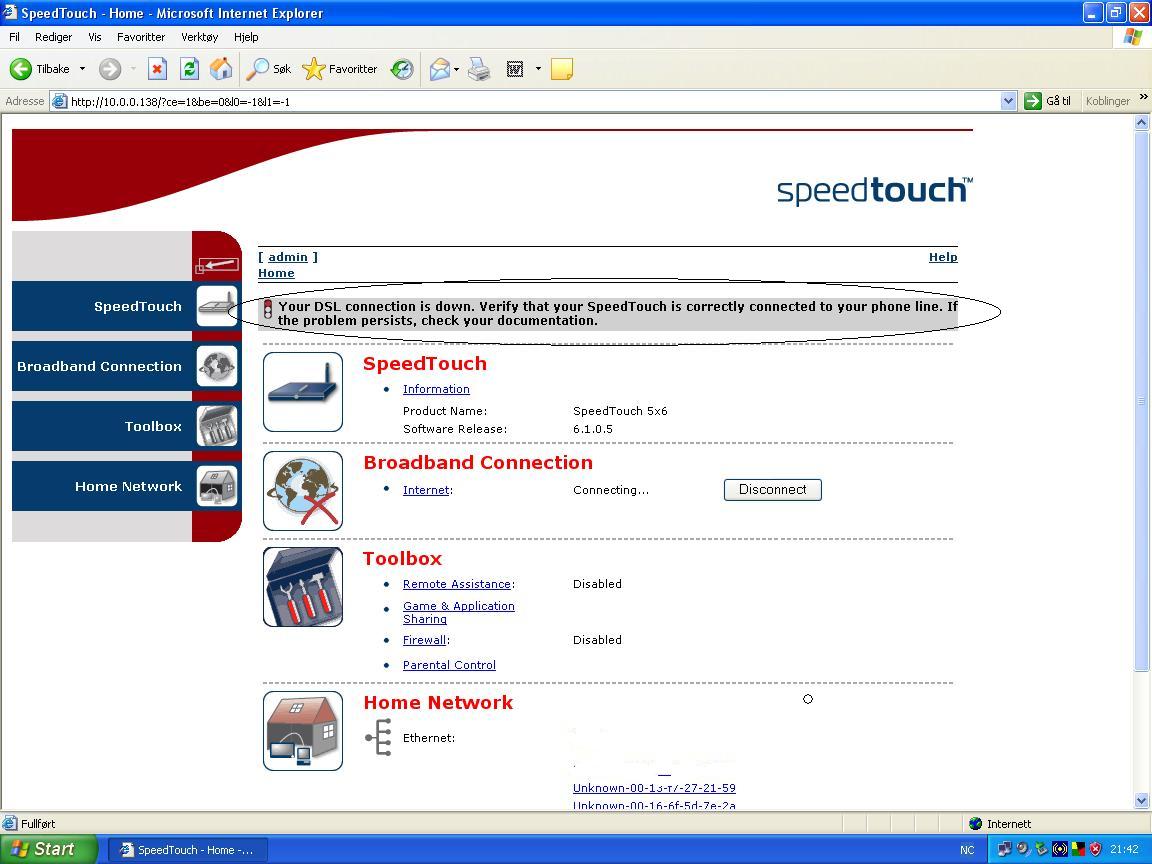Open Game & Application Sharing link
The image size is (1152, 864).
click(458, 613)
